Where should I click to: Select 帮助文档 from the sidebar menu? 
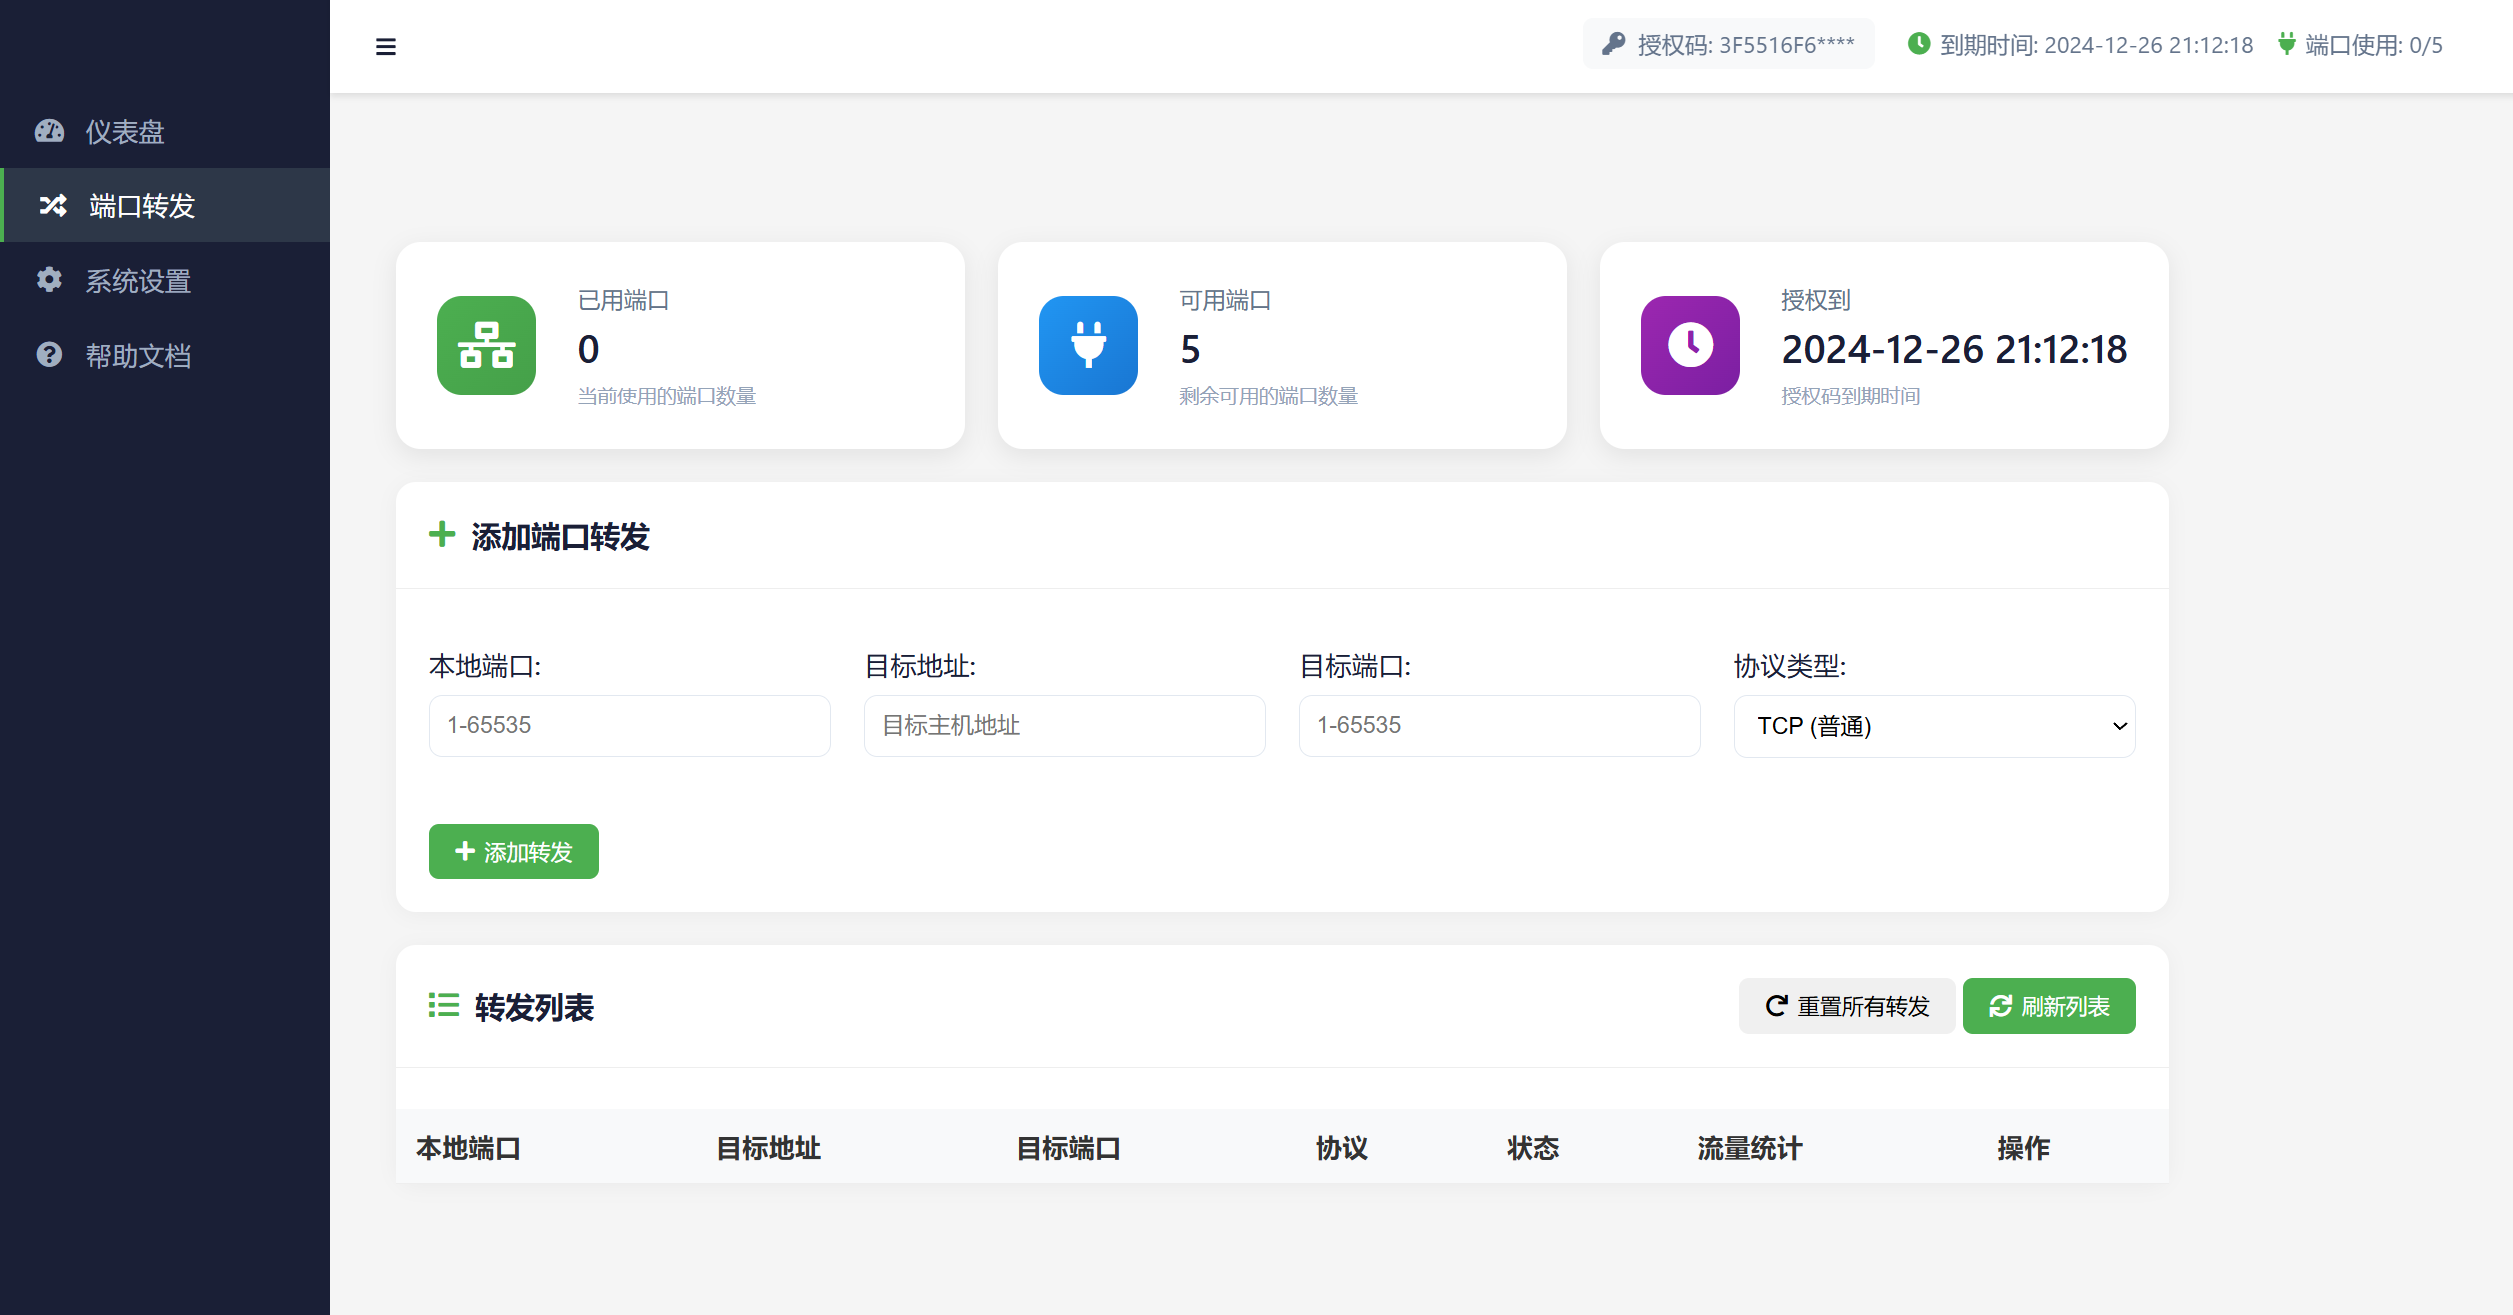[137, 355]
